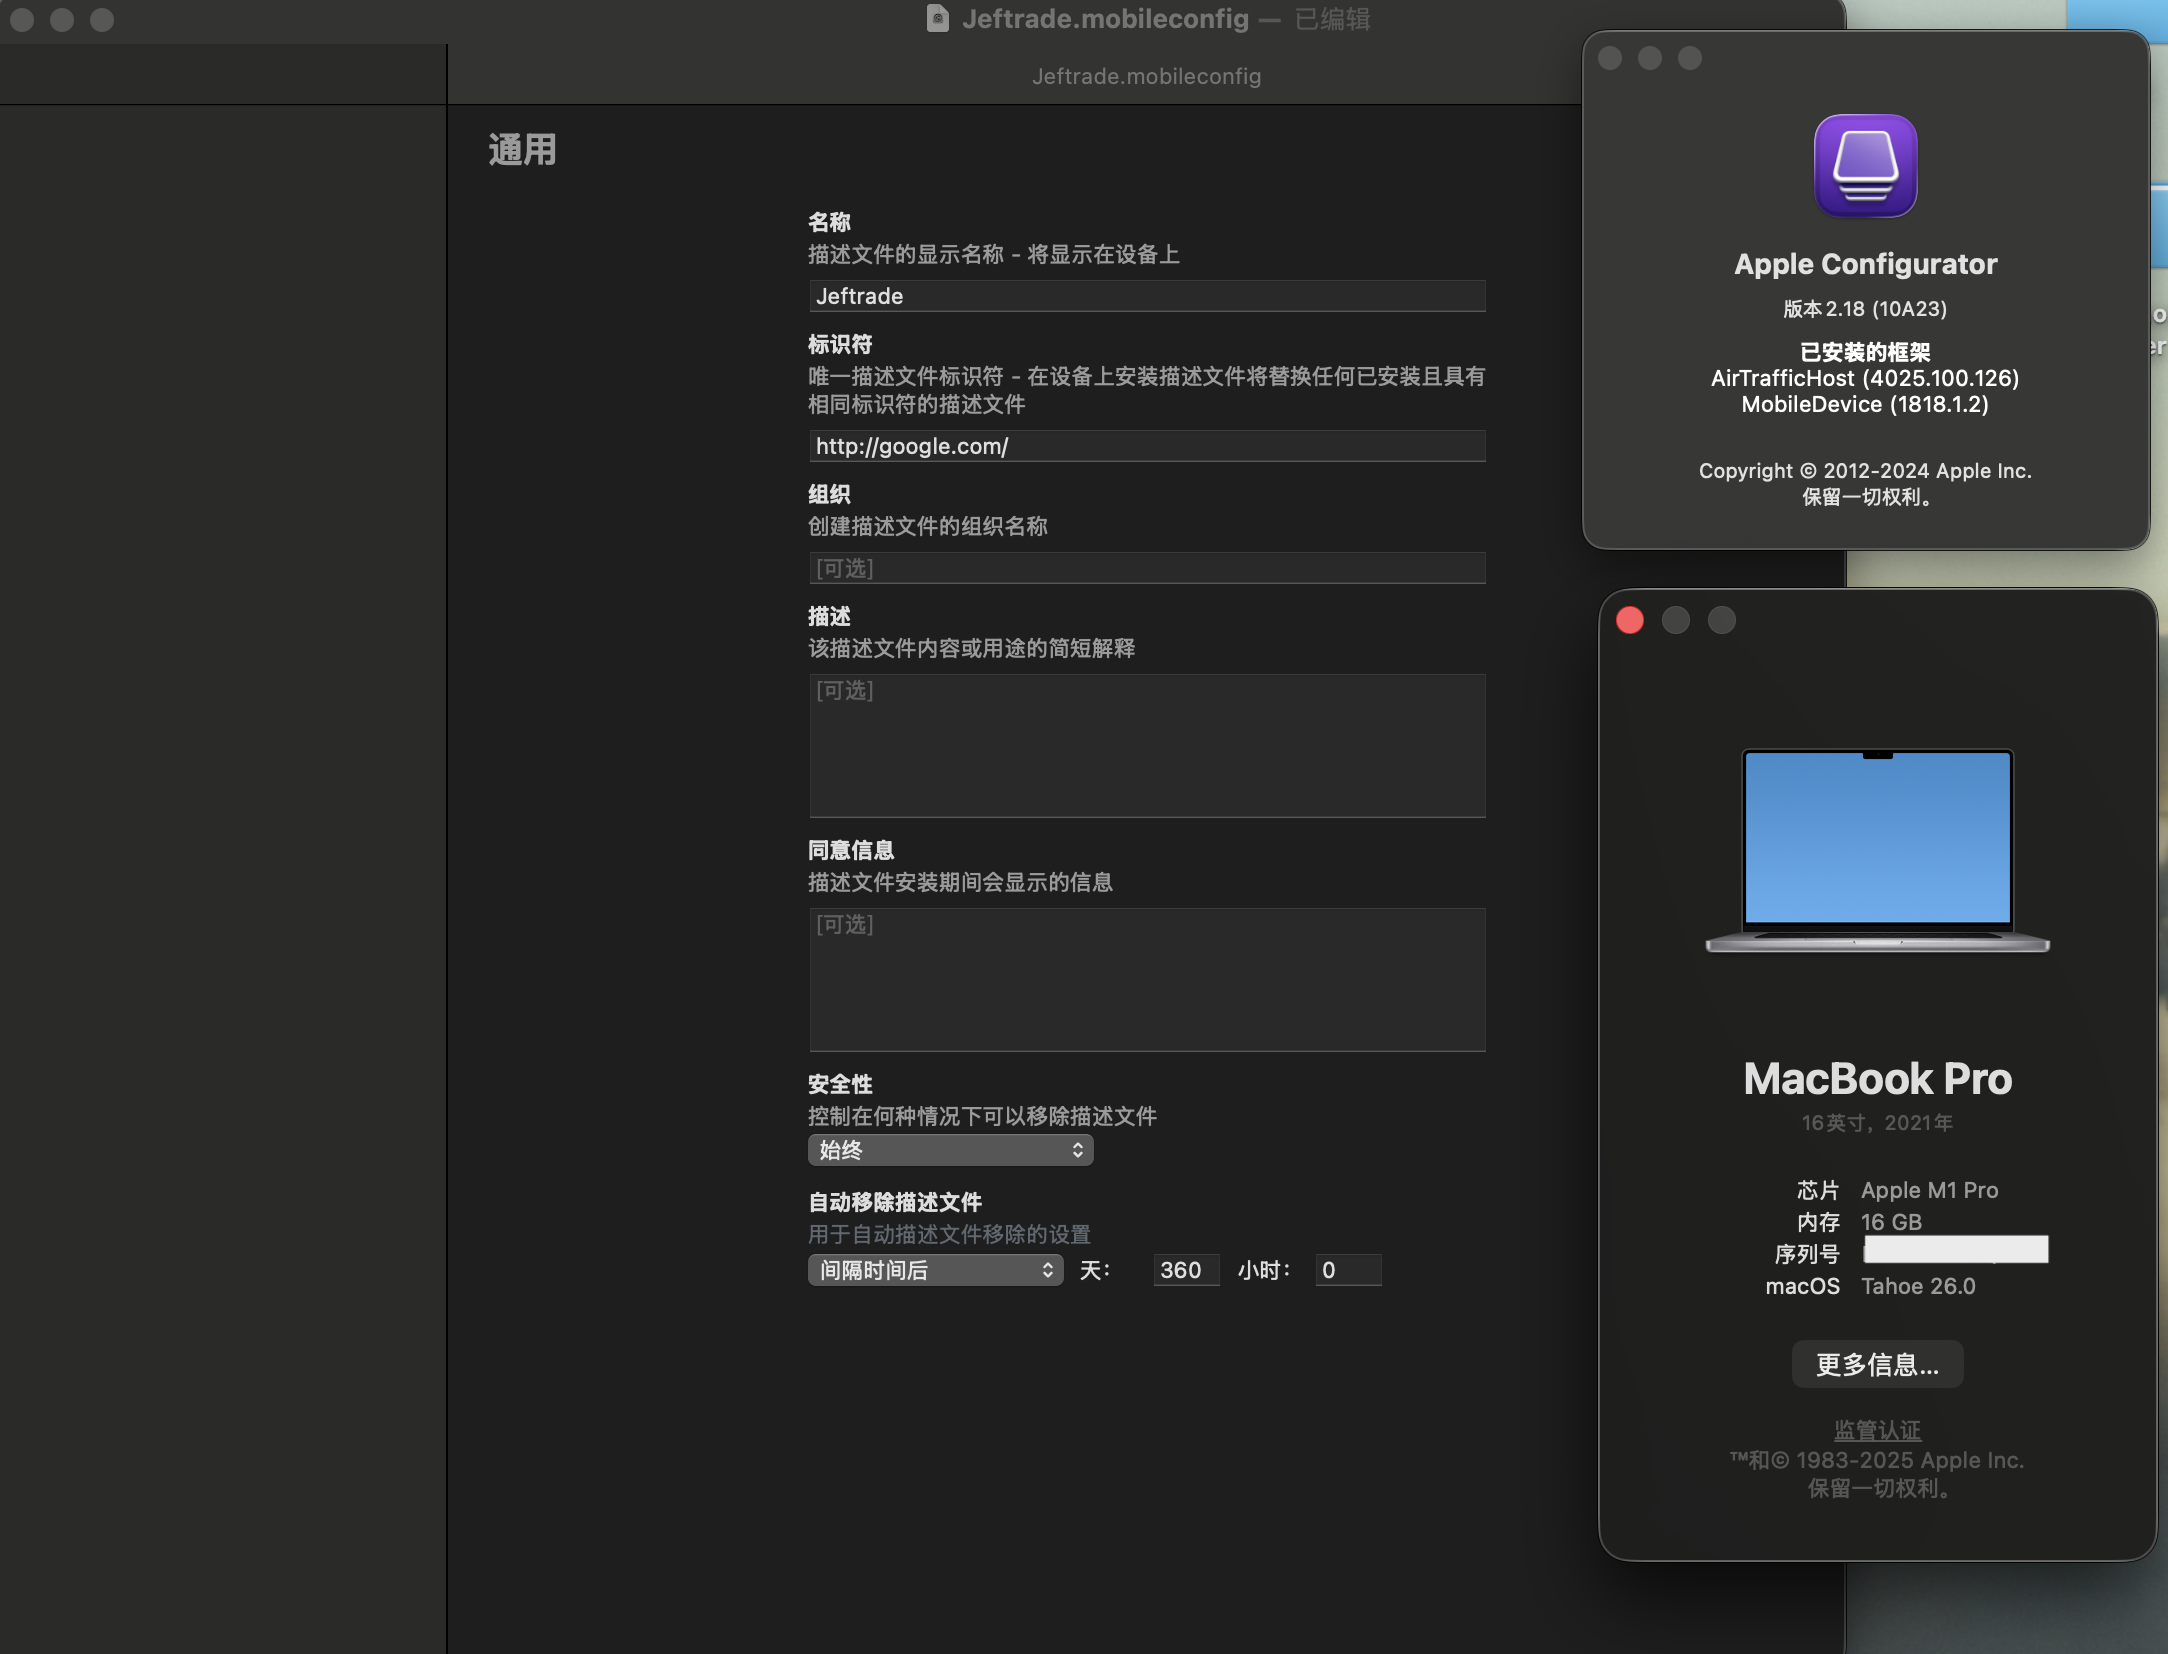The width and height of the screenshot is (2168, 1654).
Task: Close the Apple Configurator about window
Action: coord(1610,58)
